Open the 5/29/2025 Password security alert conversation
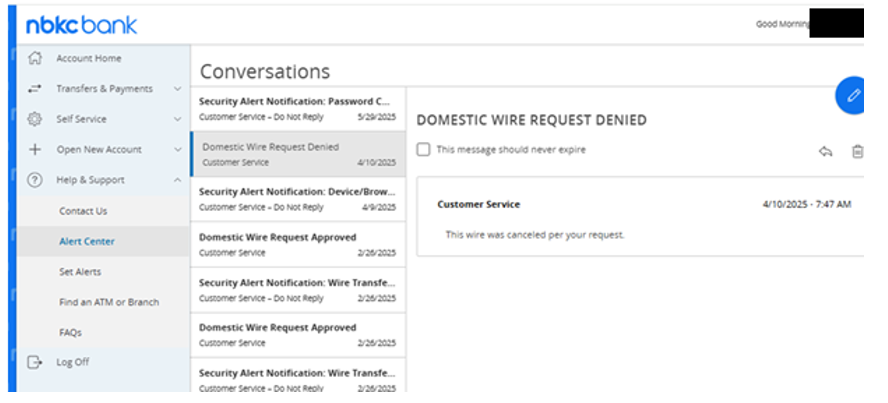Image resolution: width=888 pixels, height=403 pixels. click(298, 109)
